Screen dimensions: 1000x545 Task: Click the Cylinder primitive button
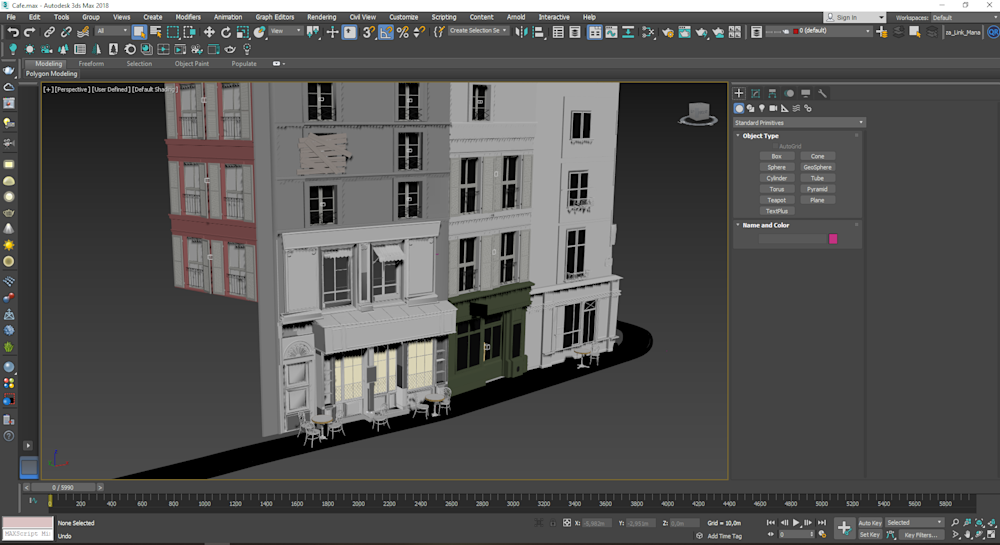(x=776, y=178)
